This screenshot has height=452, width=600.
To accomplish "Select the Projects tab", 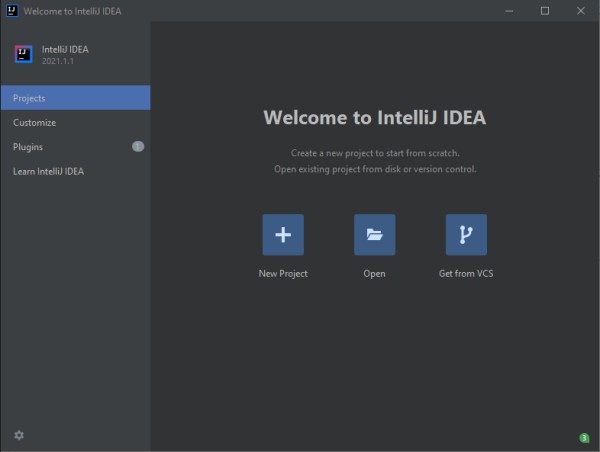I will pos(75,98).
